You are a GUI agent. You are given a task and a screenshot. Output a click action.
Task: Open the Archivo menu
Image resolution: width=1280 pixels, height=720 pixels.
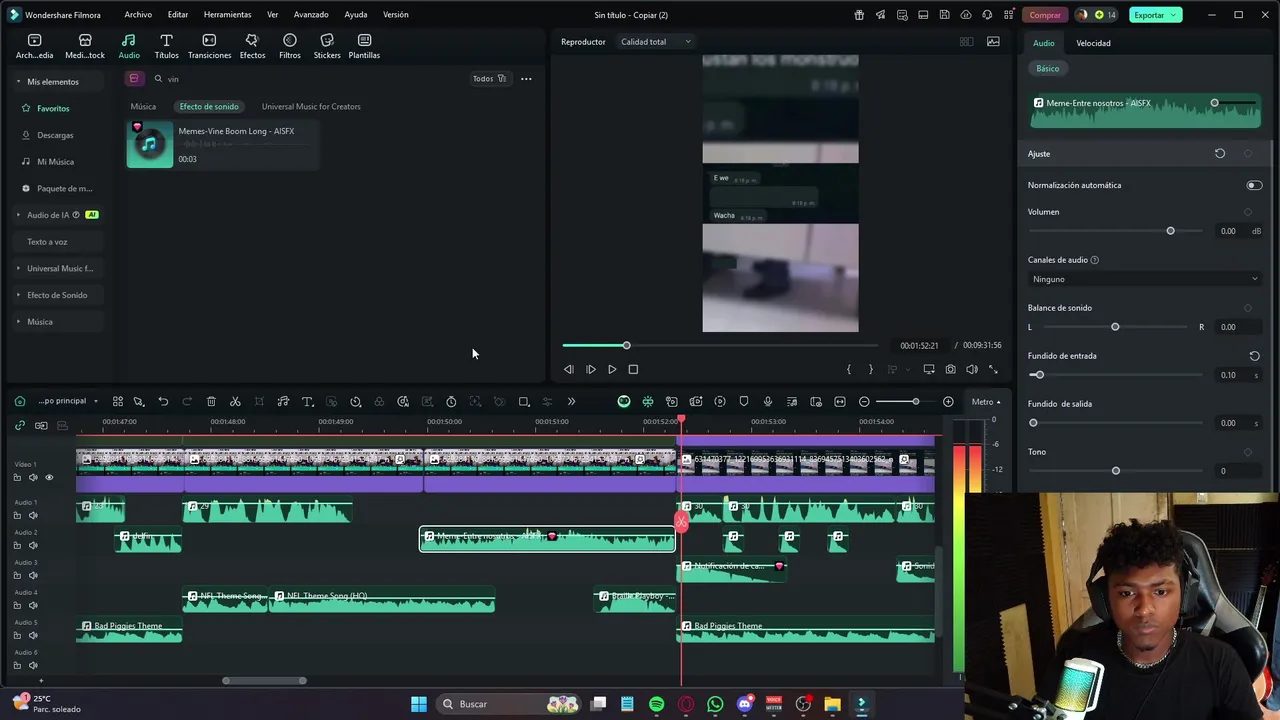[138, 15]
